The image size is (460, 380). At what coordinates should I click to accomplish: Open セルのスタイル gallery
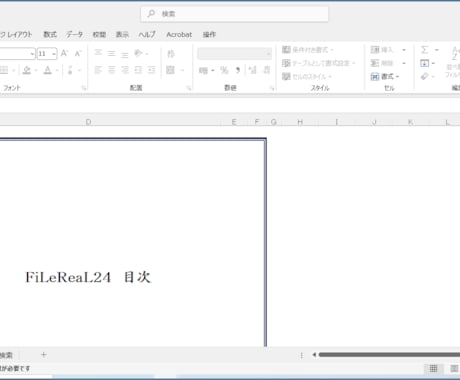pyautogui.click(x=307, y=76)
